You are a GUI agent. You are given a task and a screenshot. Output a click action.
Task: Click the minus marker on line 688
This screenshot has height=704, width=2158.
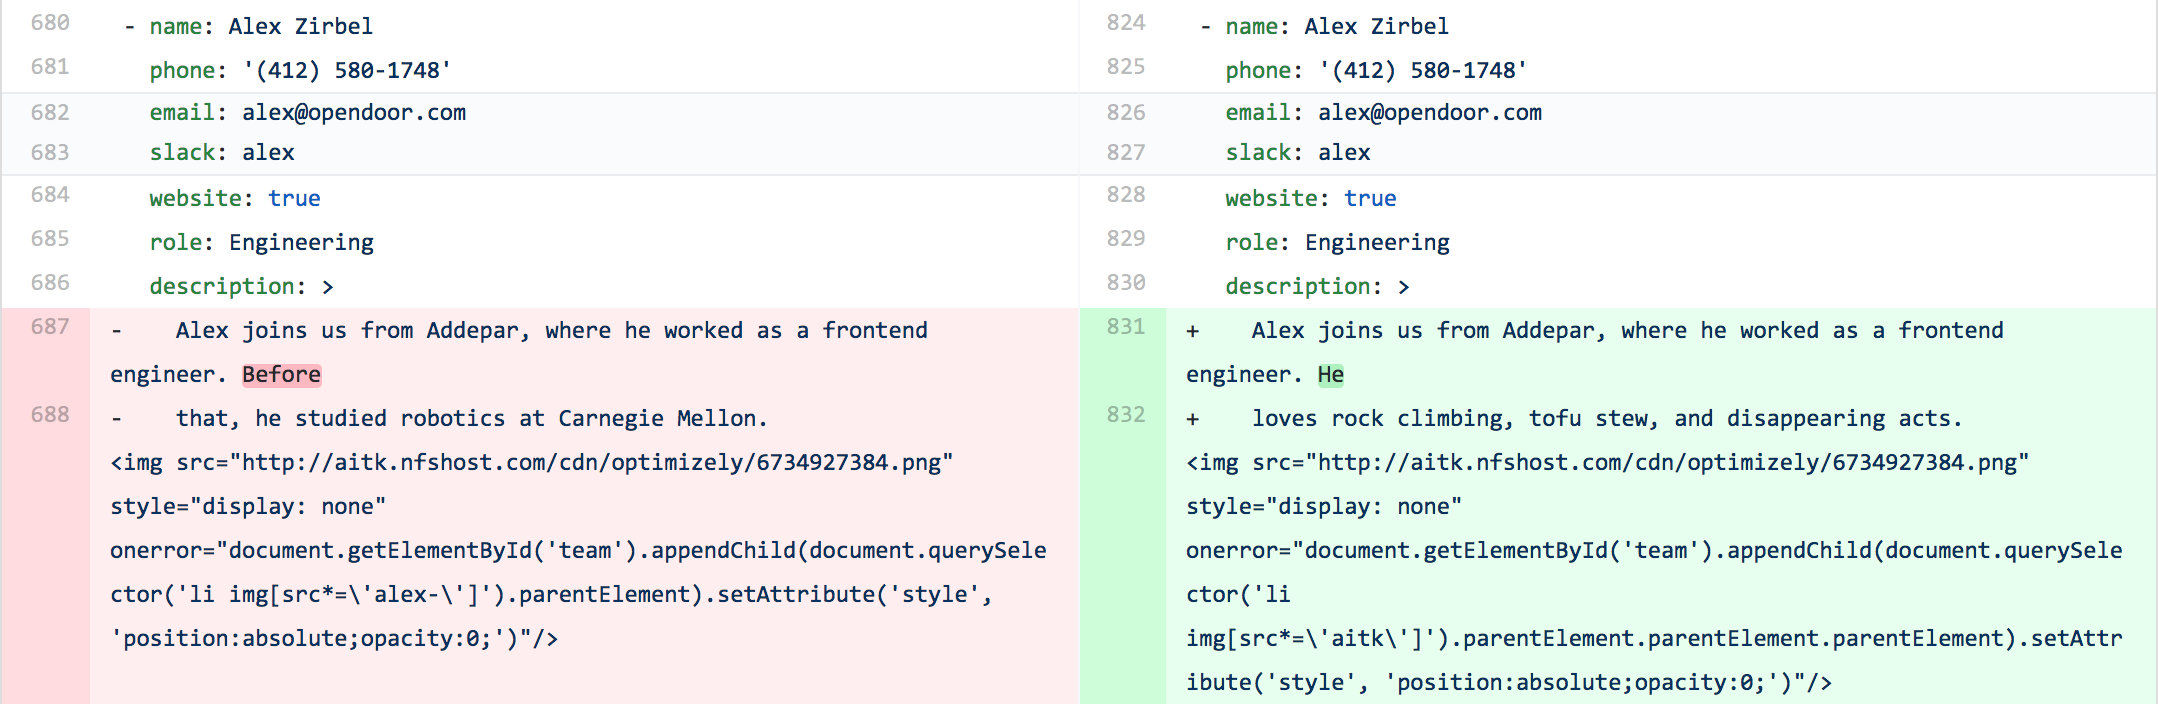point(117,419)
